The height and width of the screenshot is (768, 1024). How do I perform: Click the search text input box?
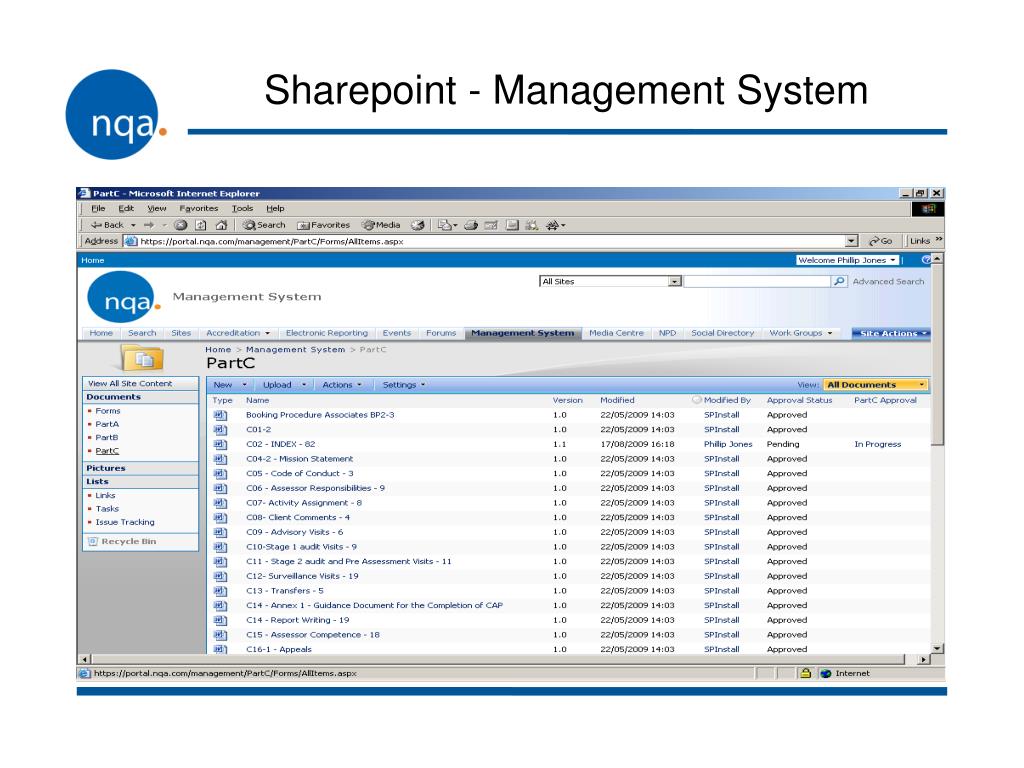[757, 281]
